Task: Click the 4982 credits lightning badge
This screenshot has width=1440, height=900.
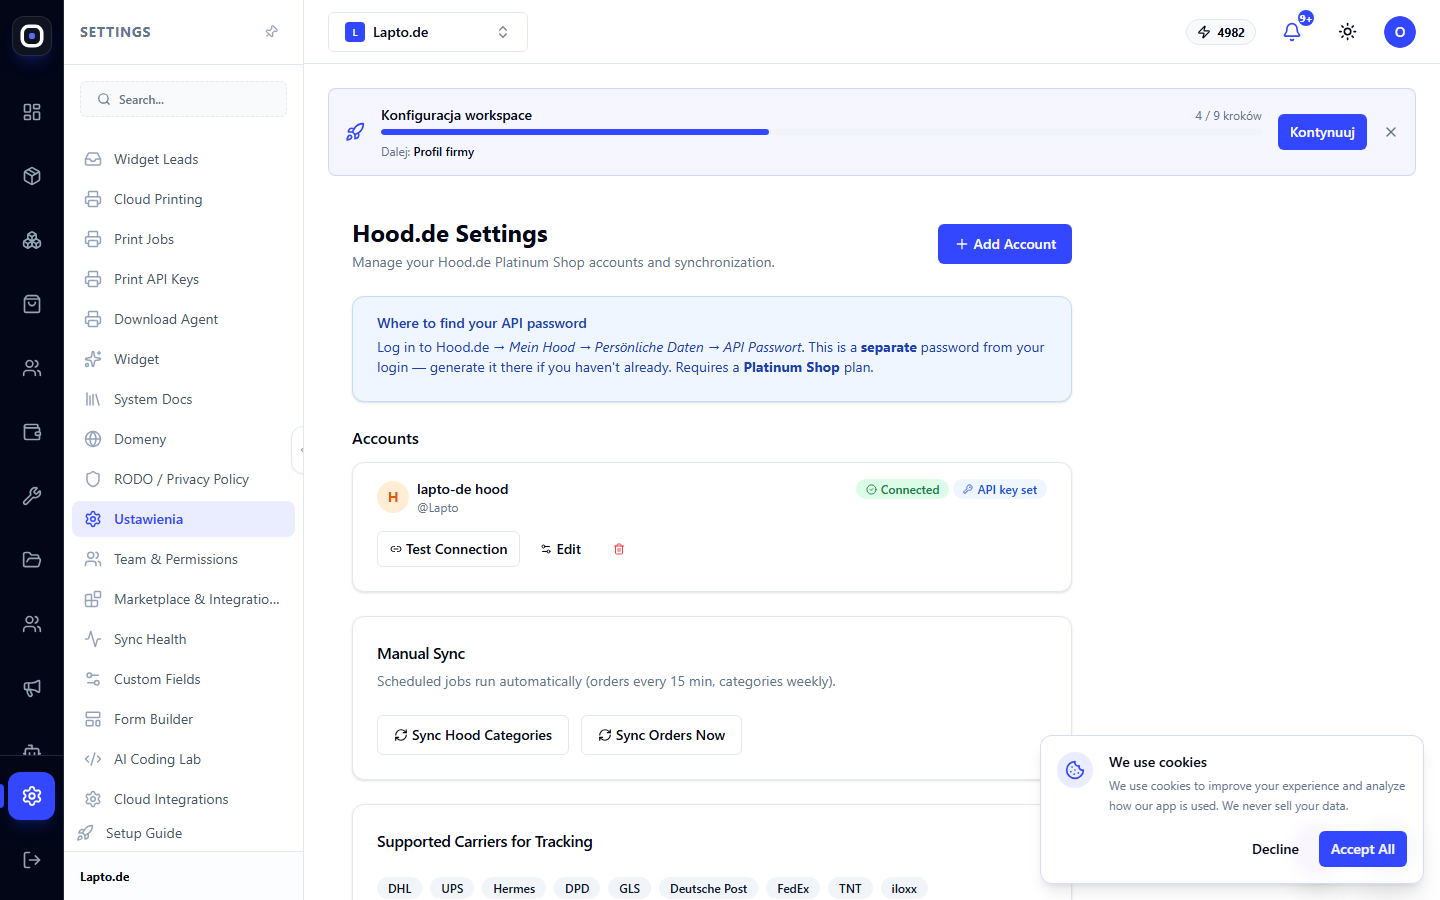Action: click(1221, 32)
